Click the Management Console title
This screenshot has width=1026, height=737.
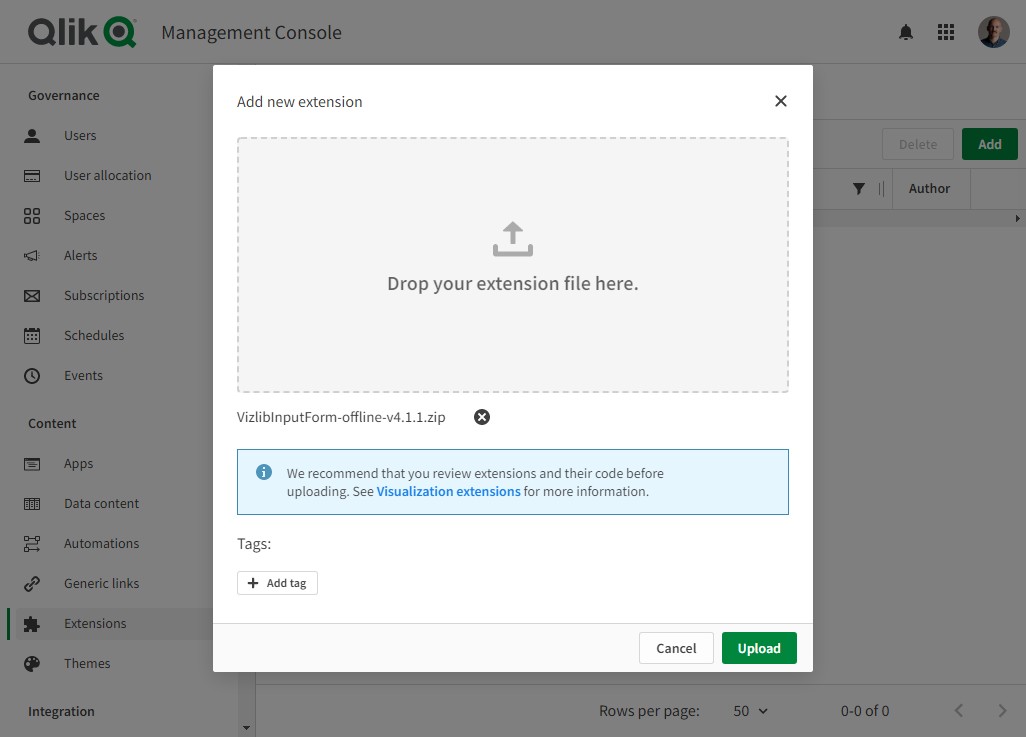point(251,32)
